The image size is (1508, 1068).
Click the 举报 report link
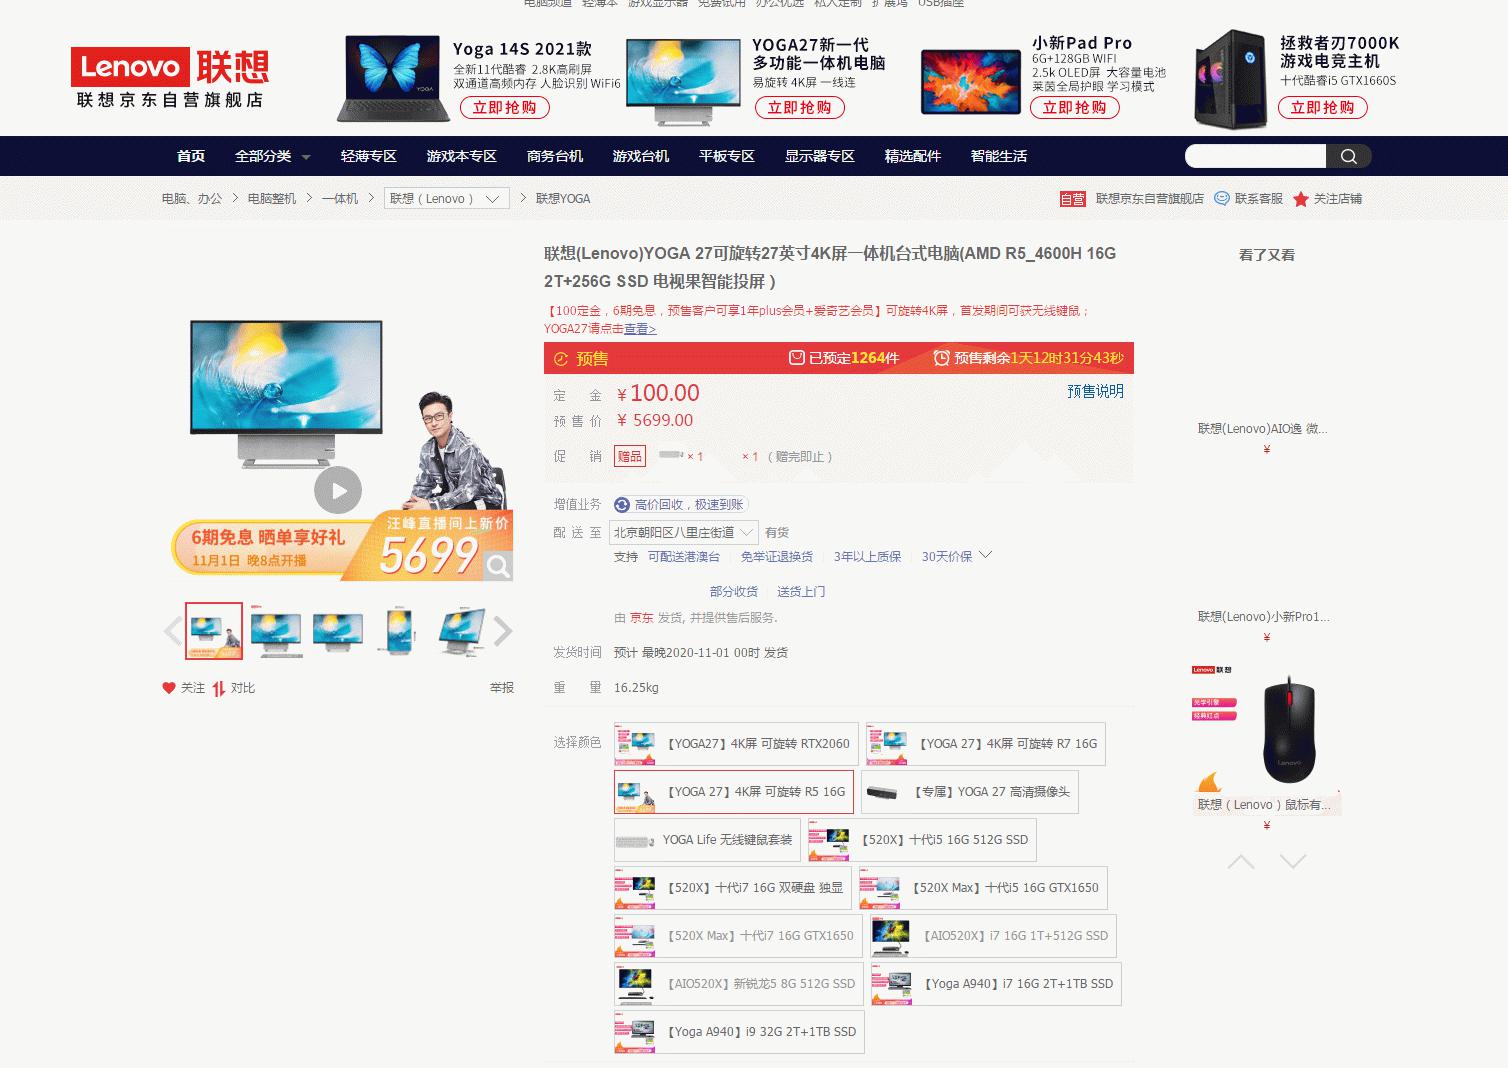pyautogui.click(x=502, y=688)
